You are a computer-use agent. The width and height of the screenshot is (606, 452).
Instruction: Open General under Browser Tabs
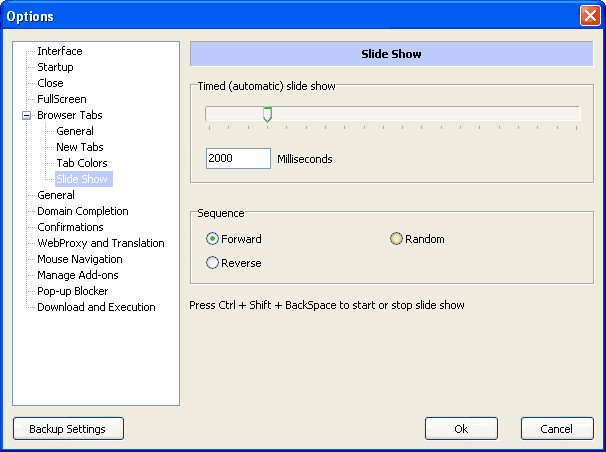(x=75, y=131)
